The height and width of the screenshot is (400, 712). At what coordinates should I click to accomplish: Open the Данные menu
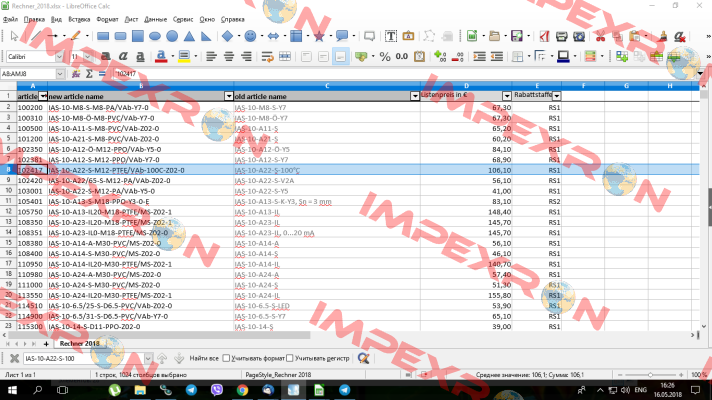click(155, 19)
